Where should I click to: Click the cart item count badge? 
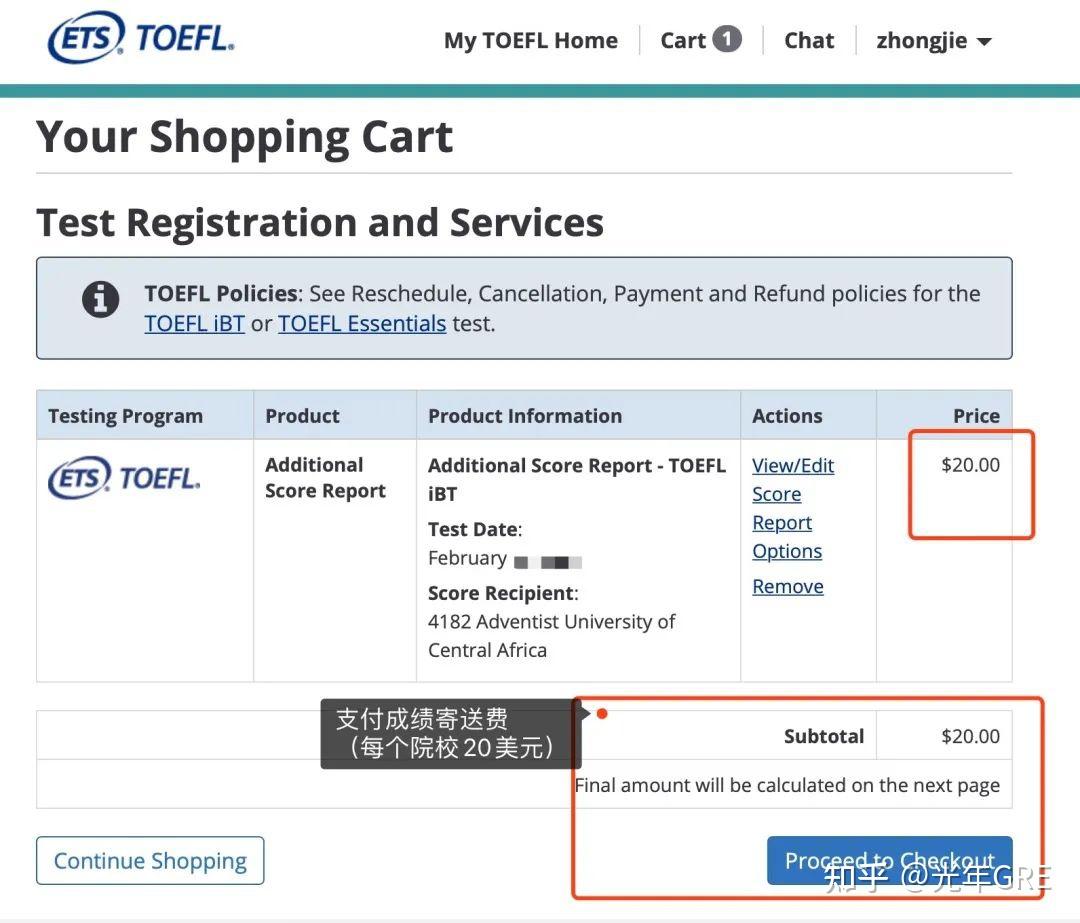(x=728, y=38)
